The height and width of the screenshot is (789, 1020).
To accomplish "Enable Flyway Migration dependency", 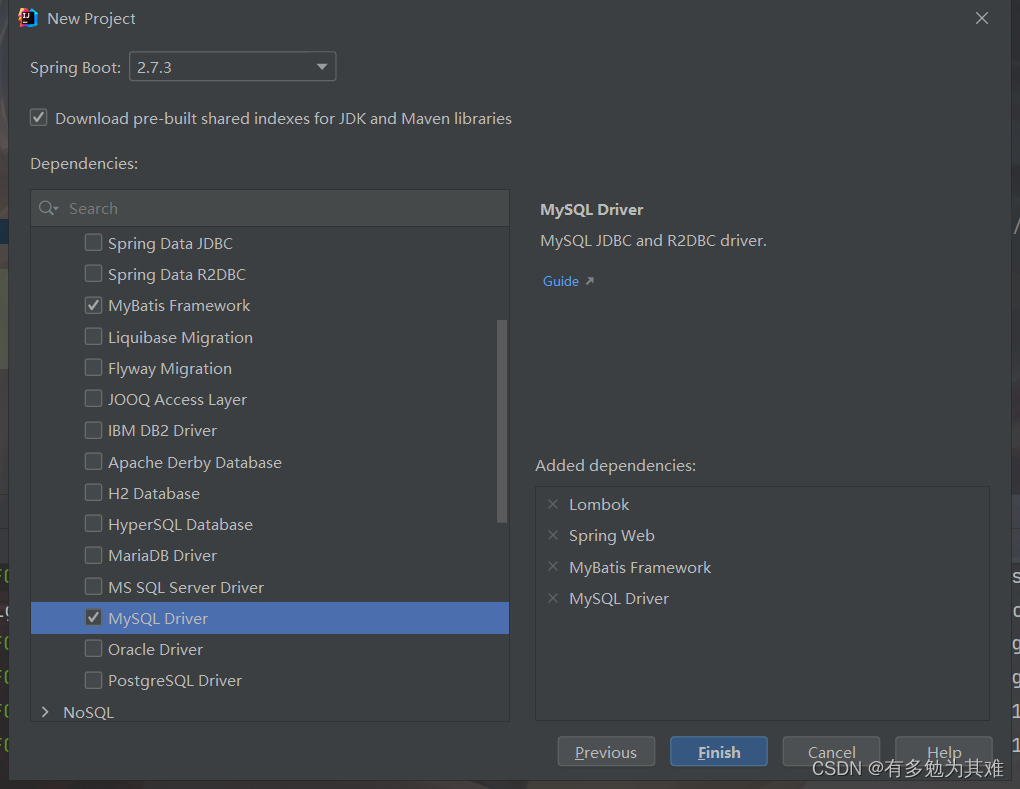I will [x=93, y=368].
